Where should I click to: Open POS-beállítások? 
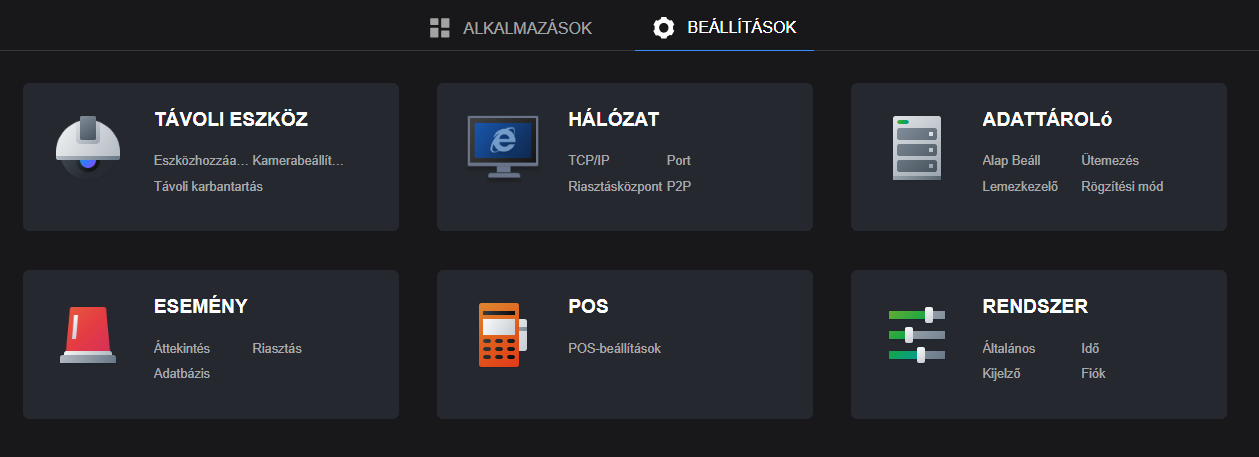(614, 348)
